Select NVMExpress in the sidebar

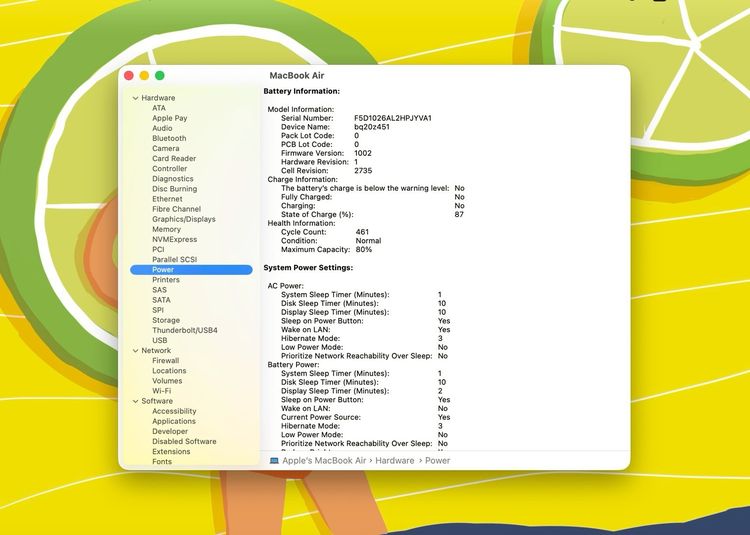coord(175,239)
